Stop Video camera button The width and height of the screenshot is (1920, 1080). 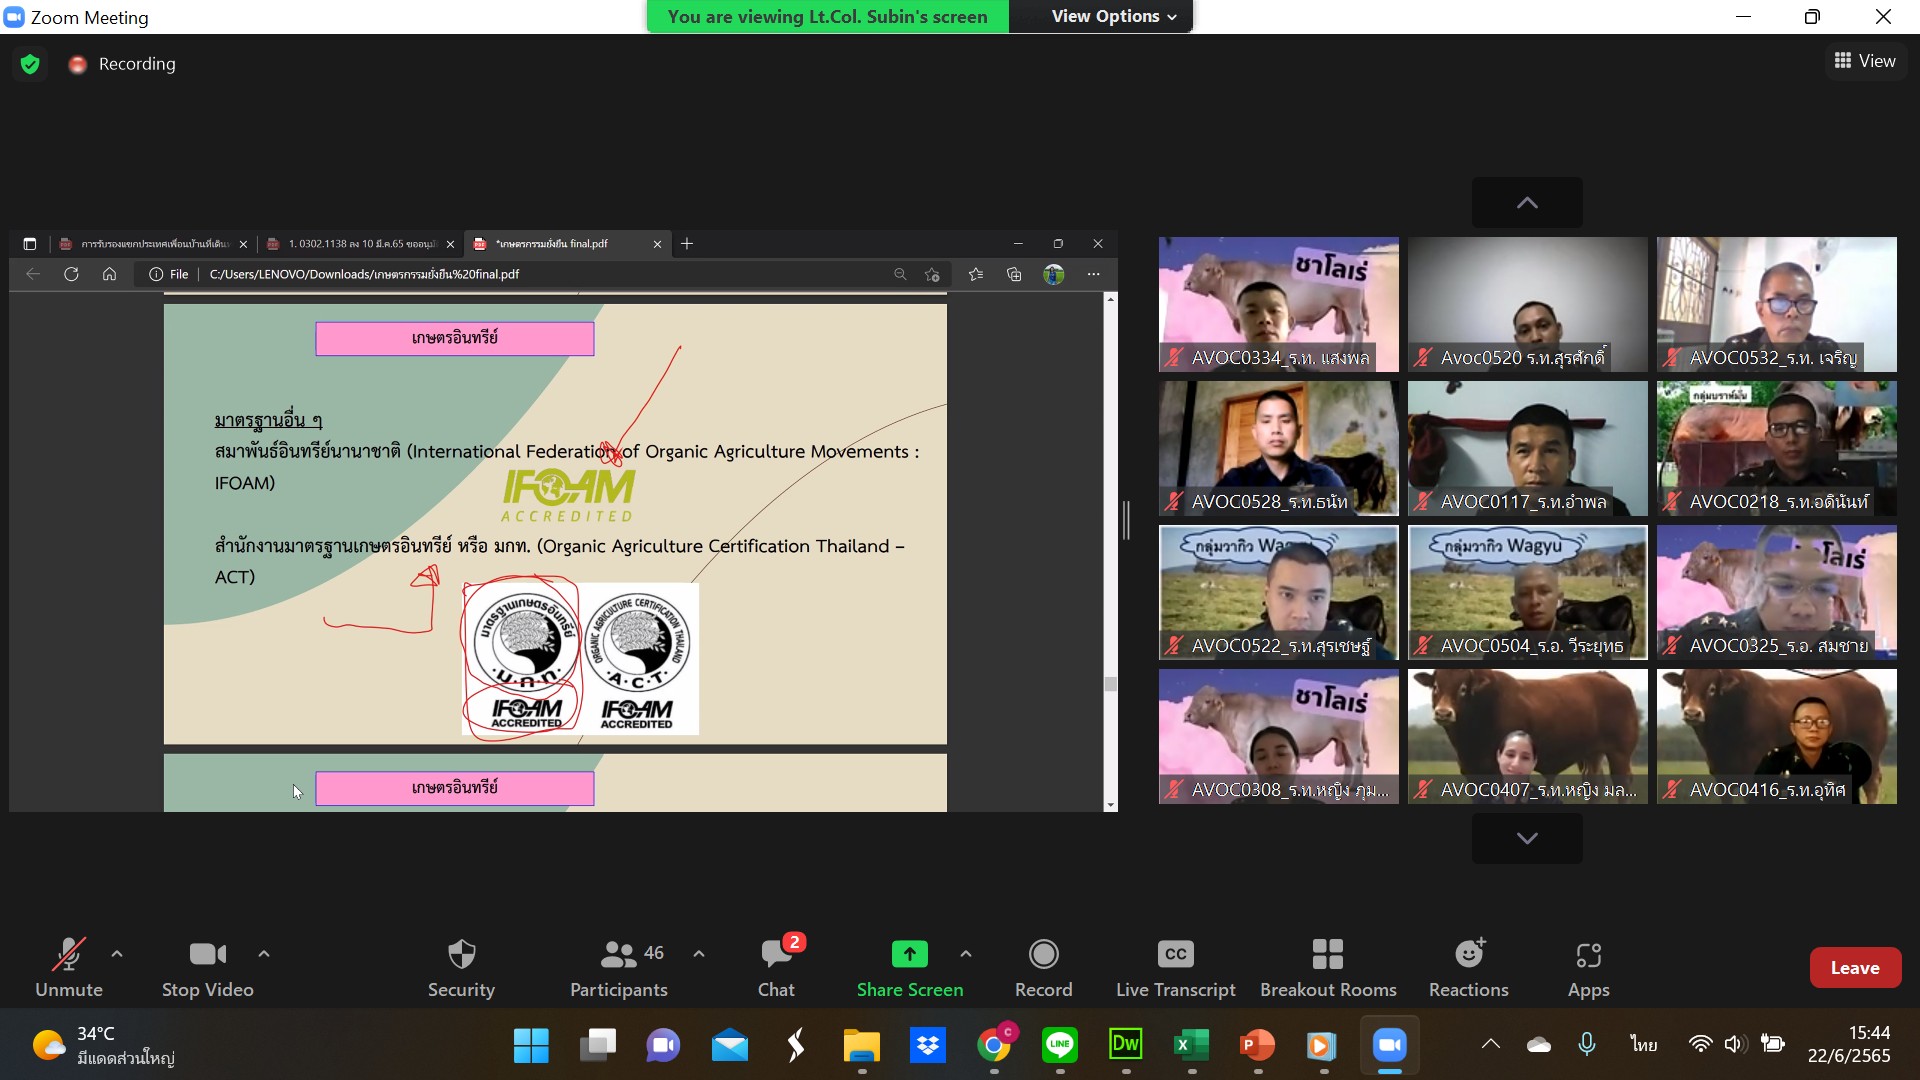pos(208,967)
